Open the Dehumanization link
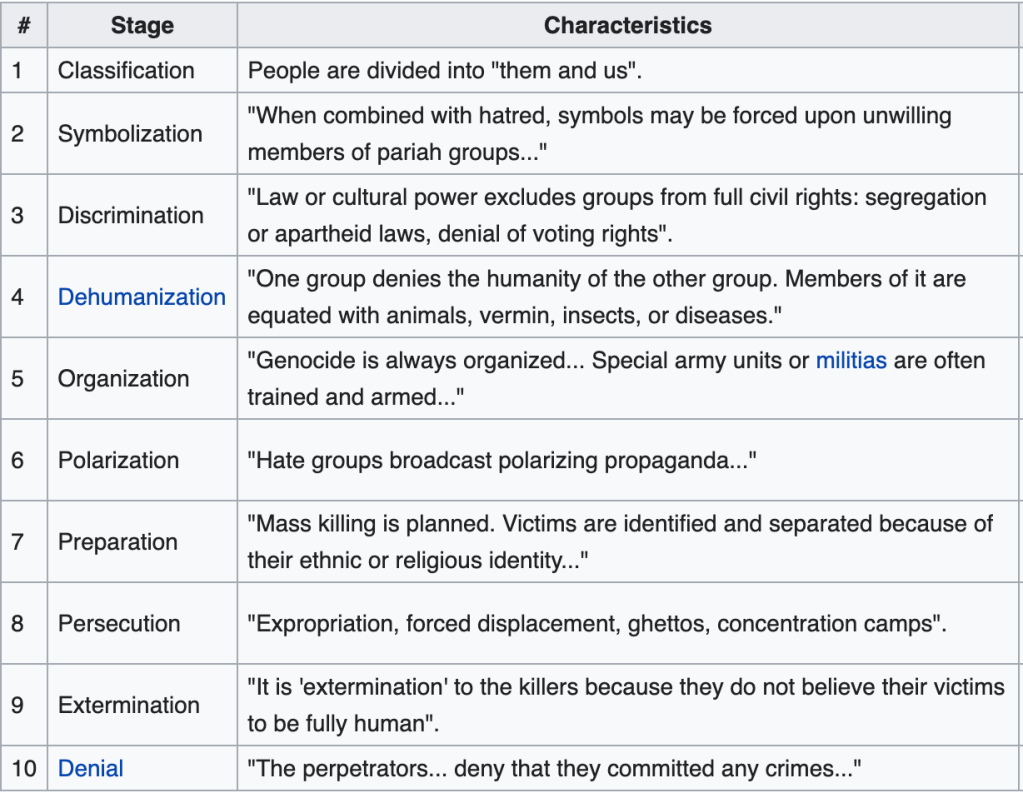This screenshot has width=1023, height=793. point(141,297)
